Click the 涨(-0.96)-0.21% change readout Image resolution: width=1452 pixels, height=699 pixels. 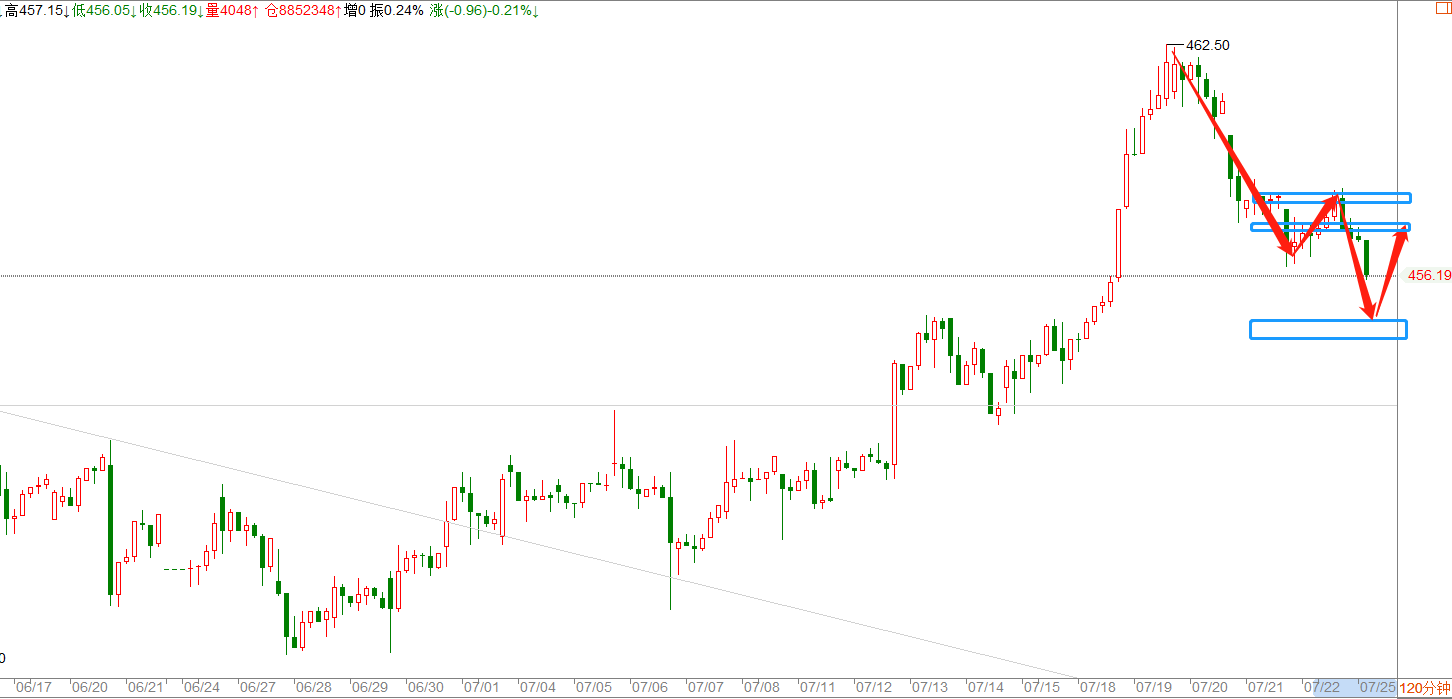pos(485,10)
